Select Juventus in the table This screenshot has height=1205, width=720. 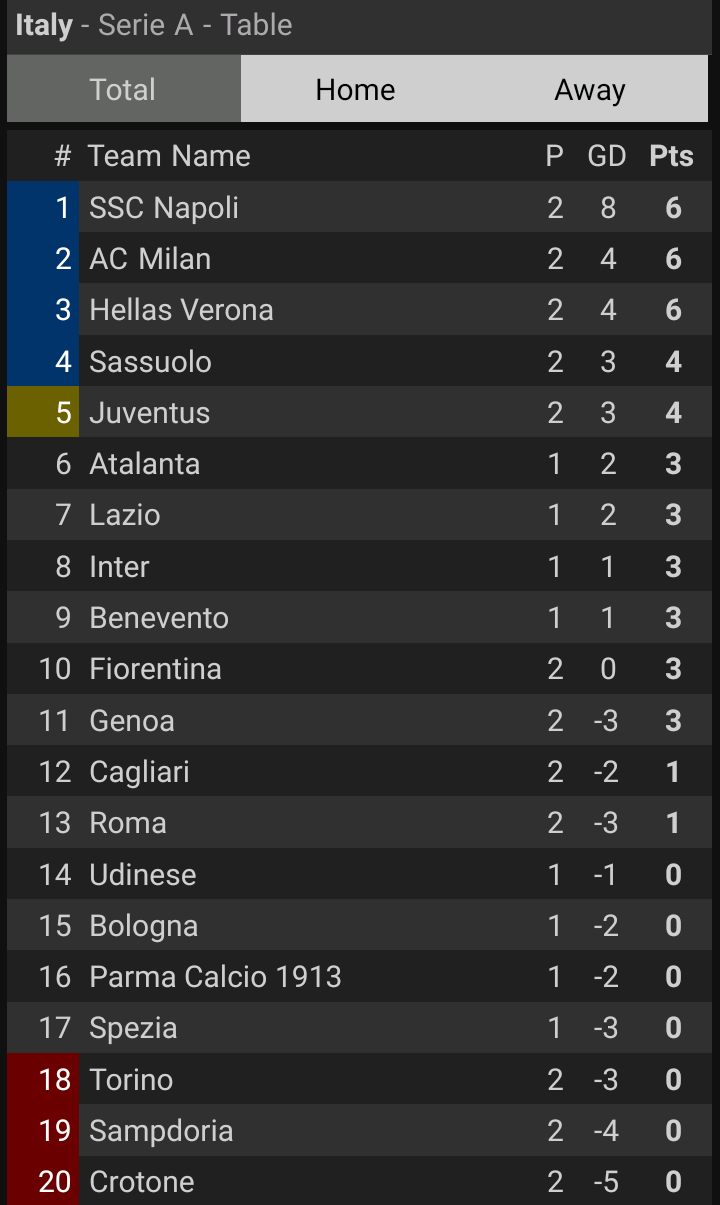coord(150,413)
